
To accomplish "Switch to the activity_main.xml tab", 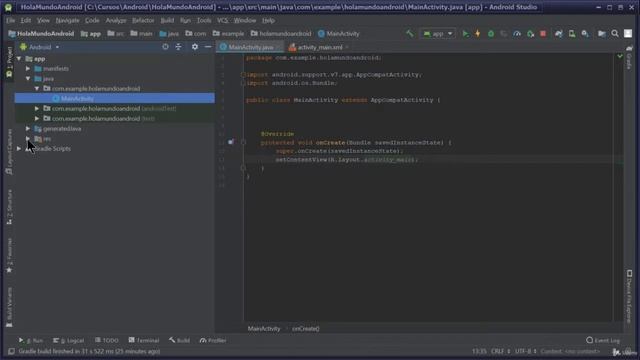I will (319, 47).
